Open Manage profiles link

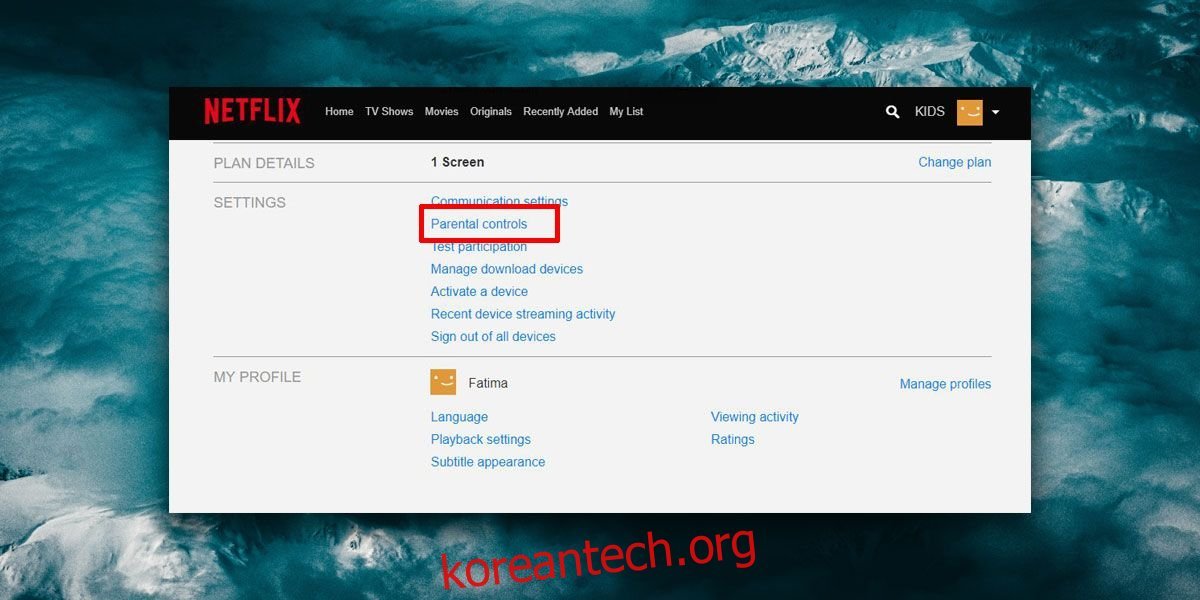[x=945, y=384]
